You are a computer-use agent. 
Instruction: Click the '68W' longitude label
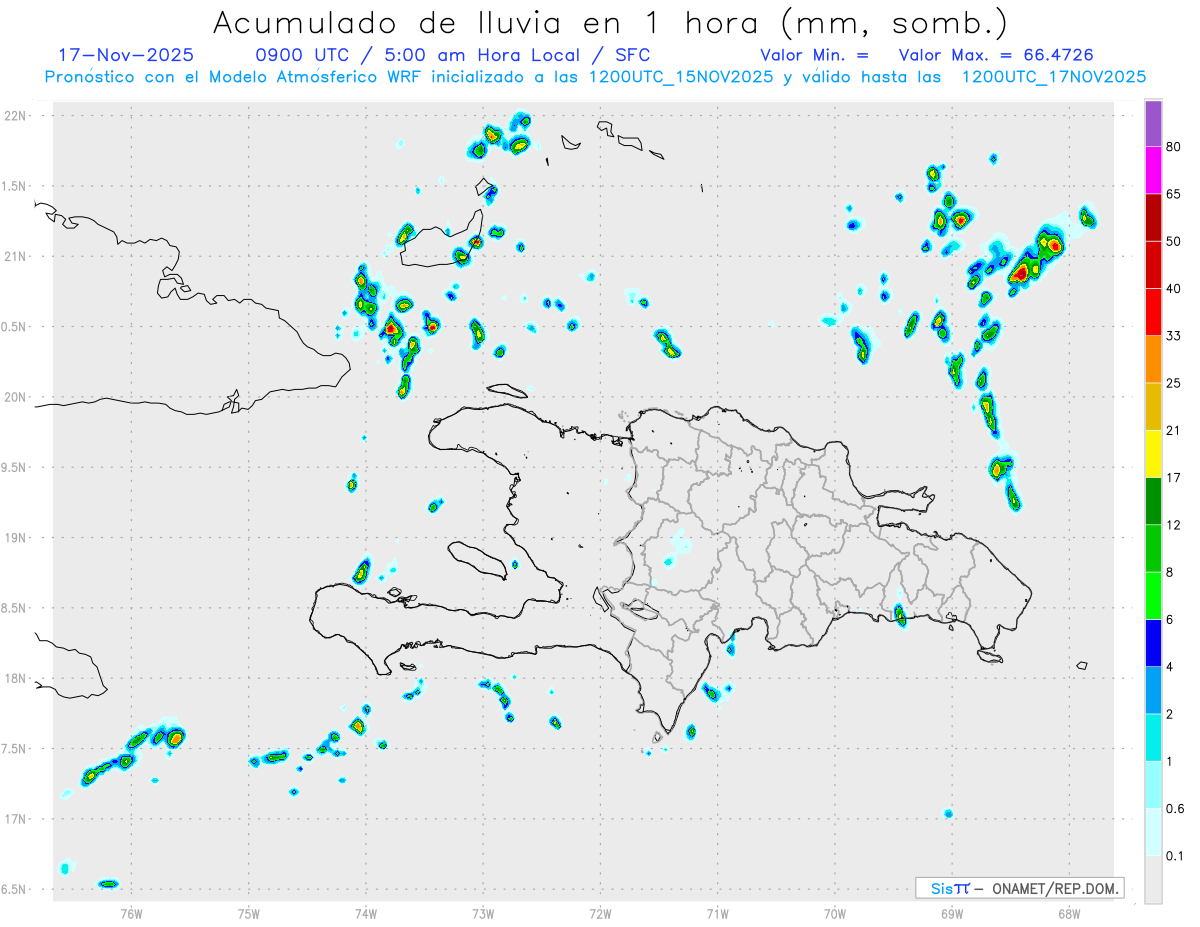[x=1069, y=913]
